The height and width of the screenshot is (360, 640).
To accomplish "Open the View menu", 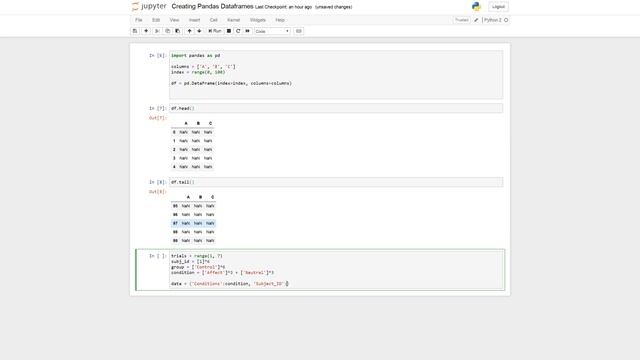I will point(174,20).
